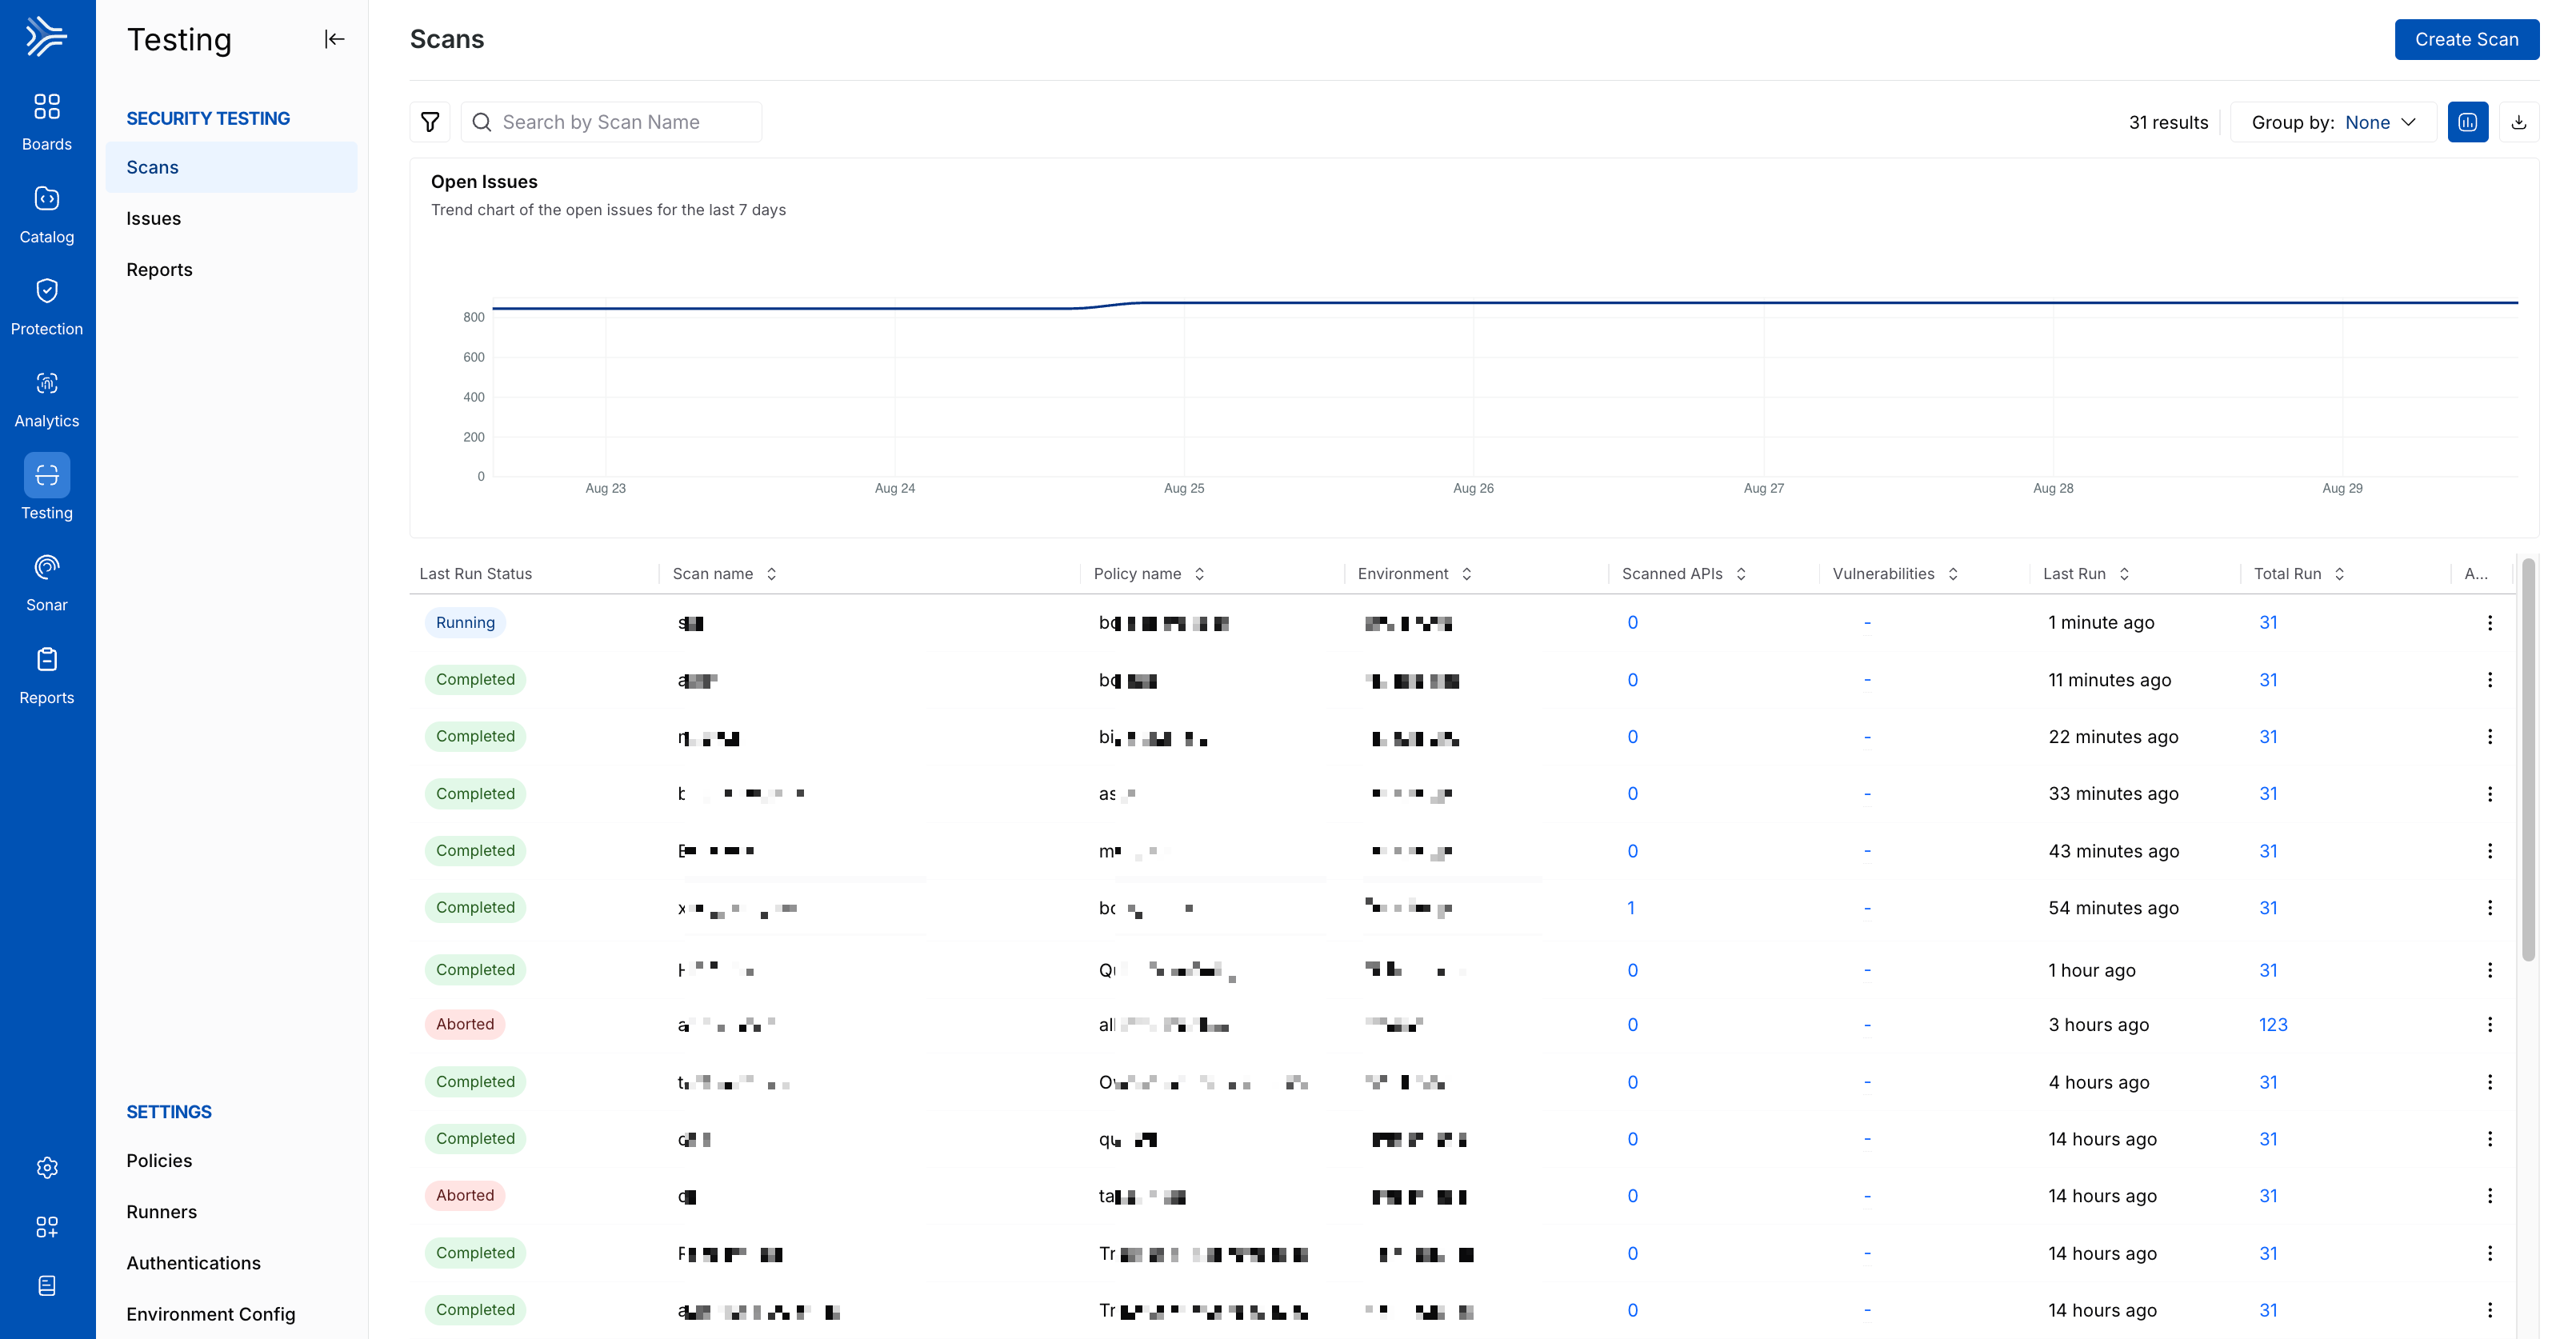Image resolution: width=2576 pixels, height=1339 pixels.
Task: Open actions menu for the 4 hours ago row
Action: [2489, 1081]
